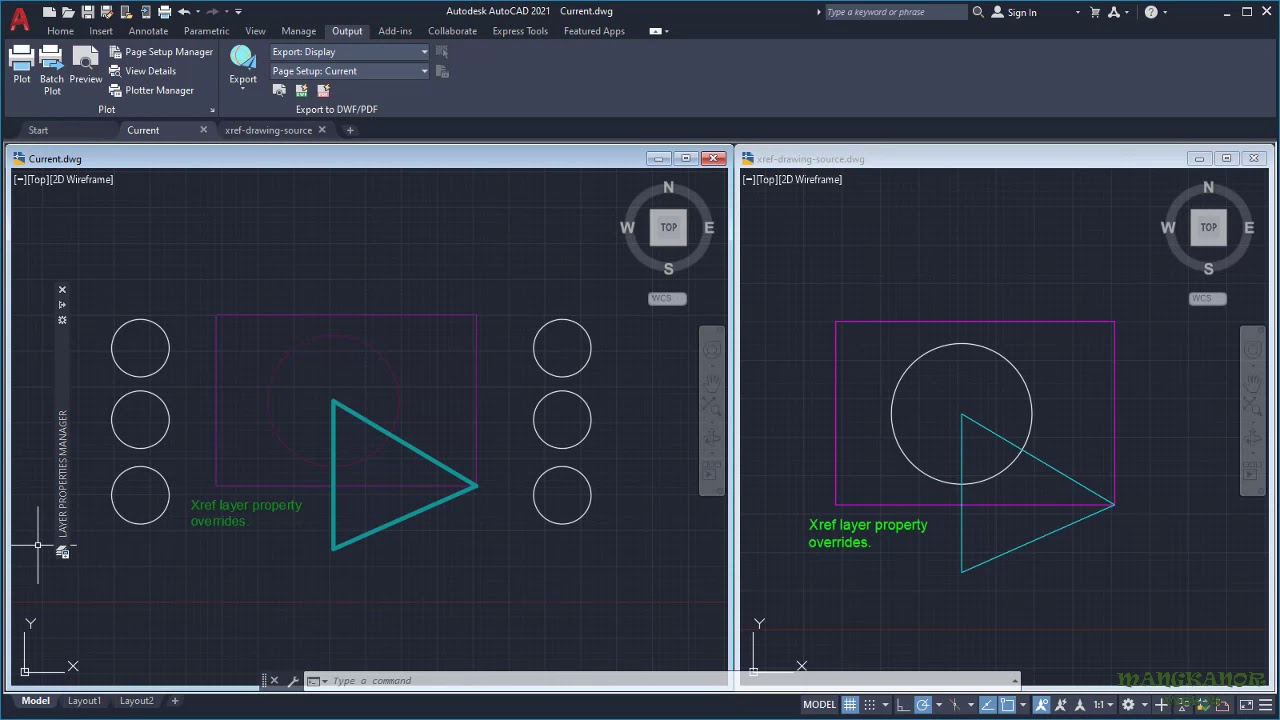Close the Layer Properties Manager palette
The height and width of the screenshot is (720, 1280).
pos(62,290)
